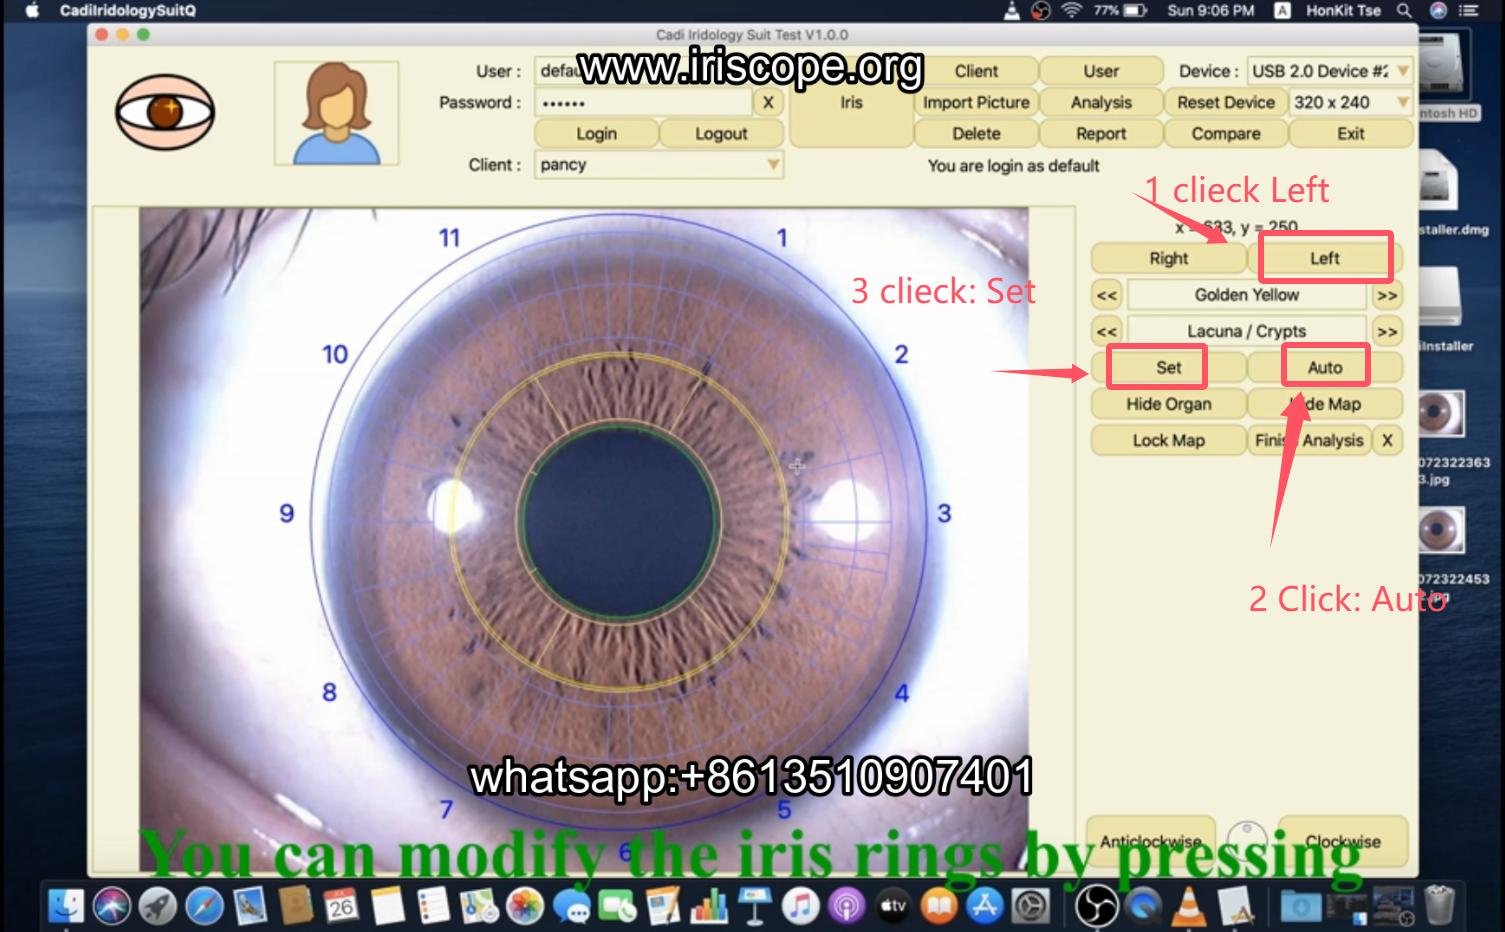
Task: Open Notes from the dock
Action: click(x=388, y=906)
